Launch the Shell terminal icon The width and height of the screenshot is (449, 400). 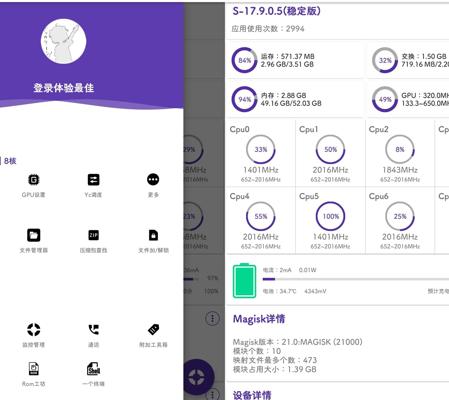point(93,369)
